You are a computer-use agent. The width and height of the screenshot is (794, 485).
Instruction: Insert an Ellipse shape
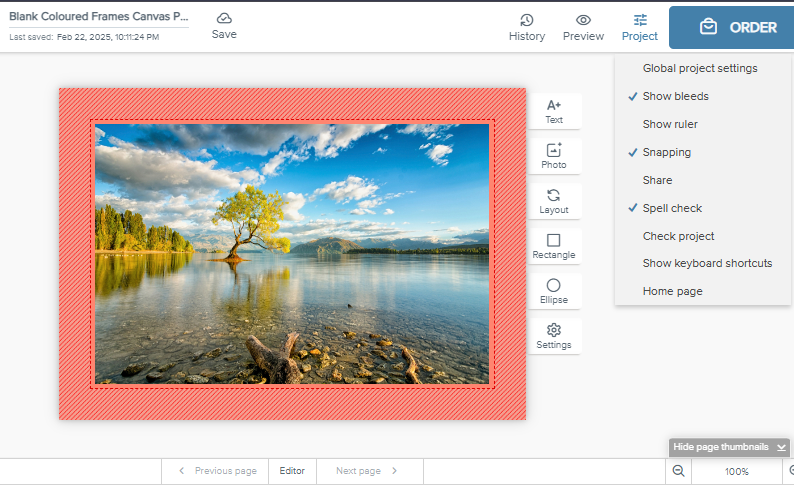554,292
